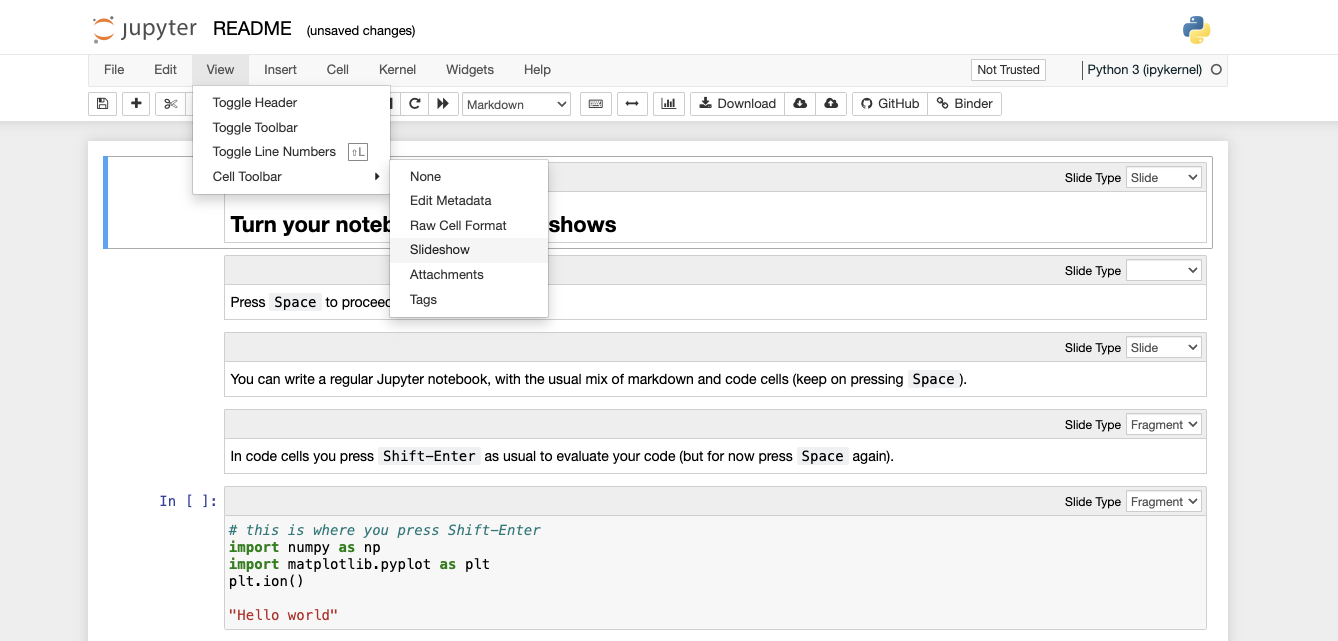Click restart and run all fast-forward icon
Viewport: 1338px width, 641px height.
click(443, 104)
